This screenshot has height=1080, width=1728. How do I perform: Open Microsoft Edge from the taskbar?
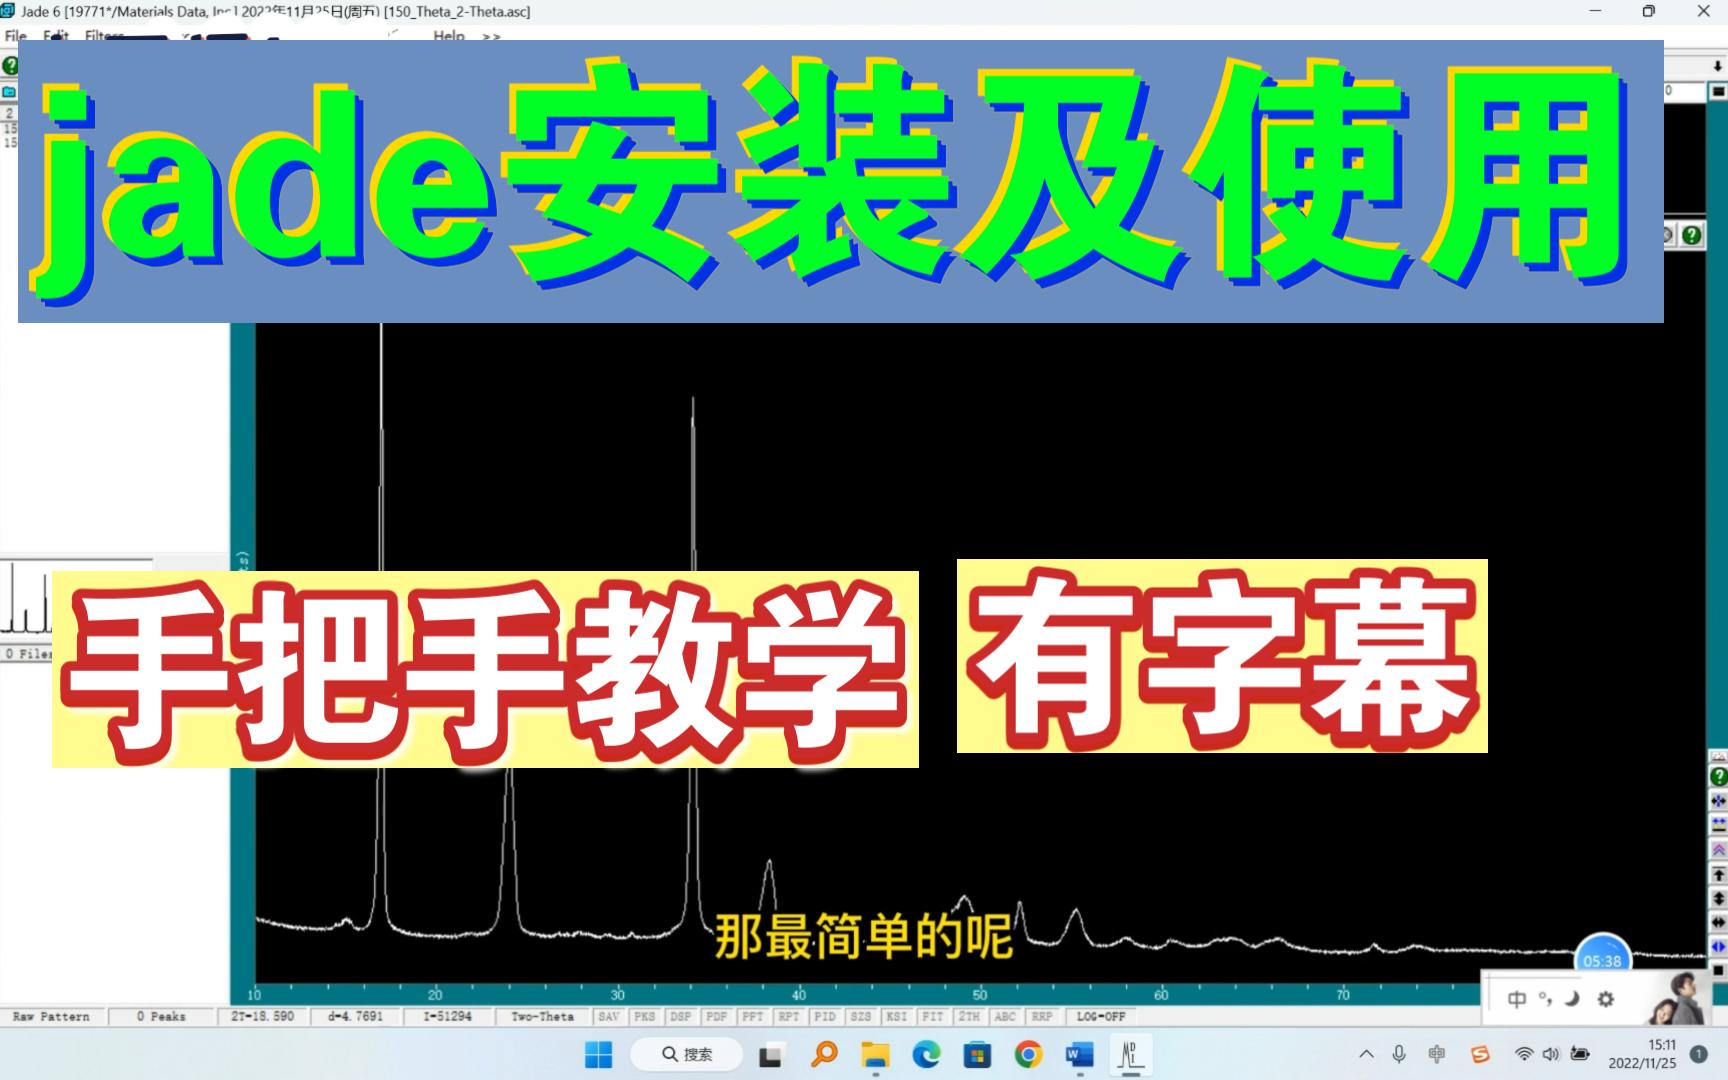pyautogui.click(x=926, y=1054)
